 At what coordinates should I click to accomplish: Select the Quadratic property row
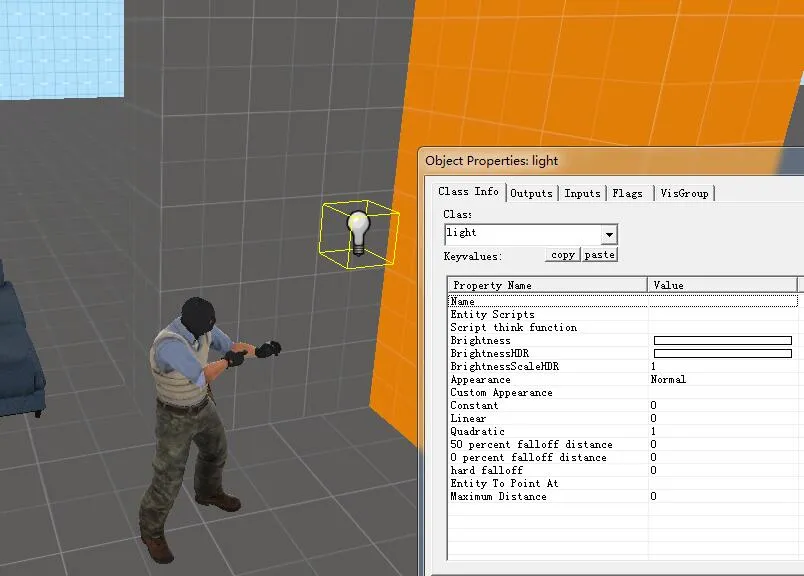623,431
